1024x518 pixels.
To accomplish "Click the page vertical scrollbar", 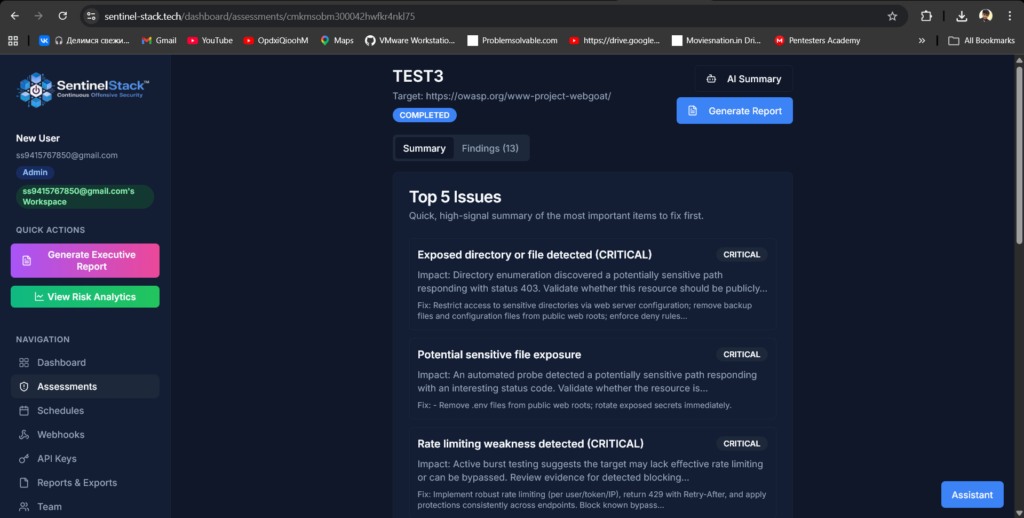I will point(1019,154).
